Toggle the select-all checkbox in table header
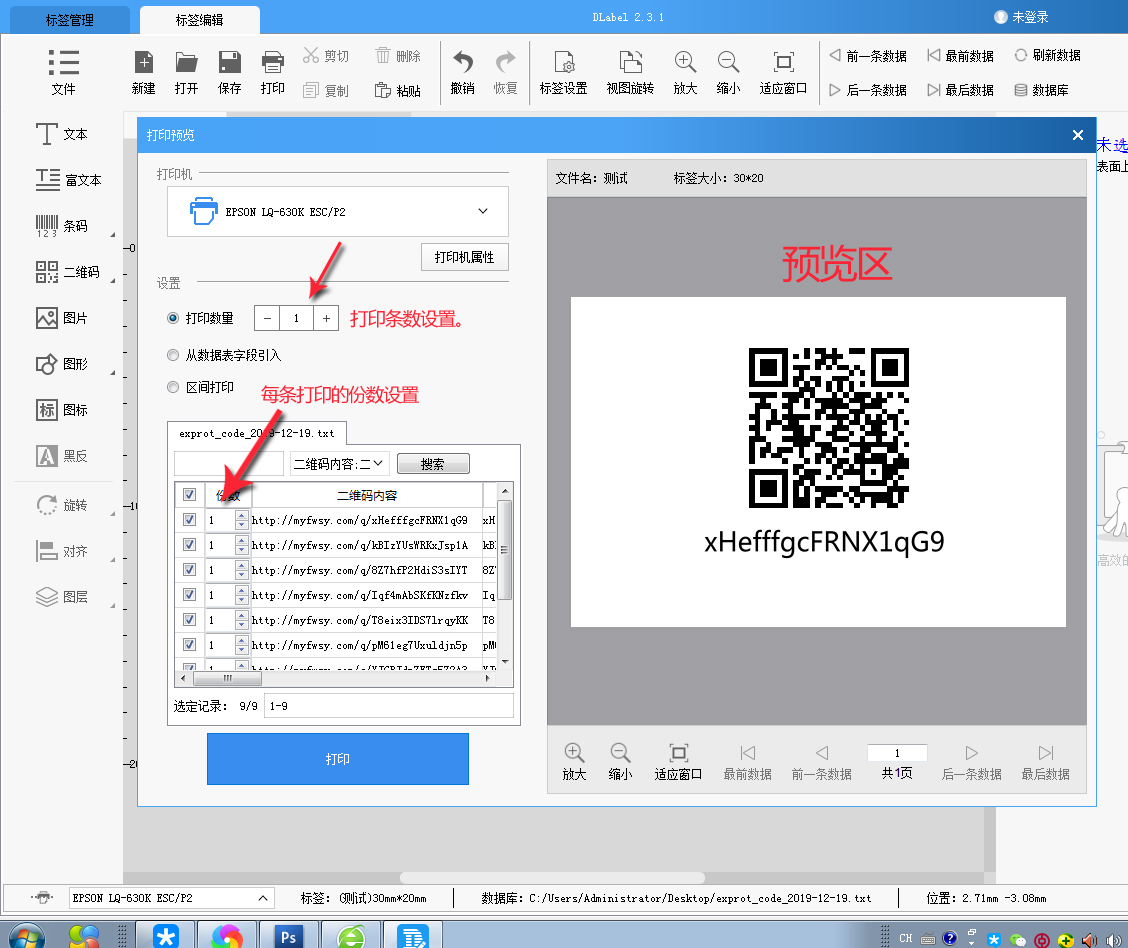The image size is (1128, 948). pyautogui.click(x=189, y=495)
